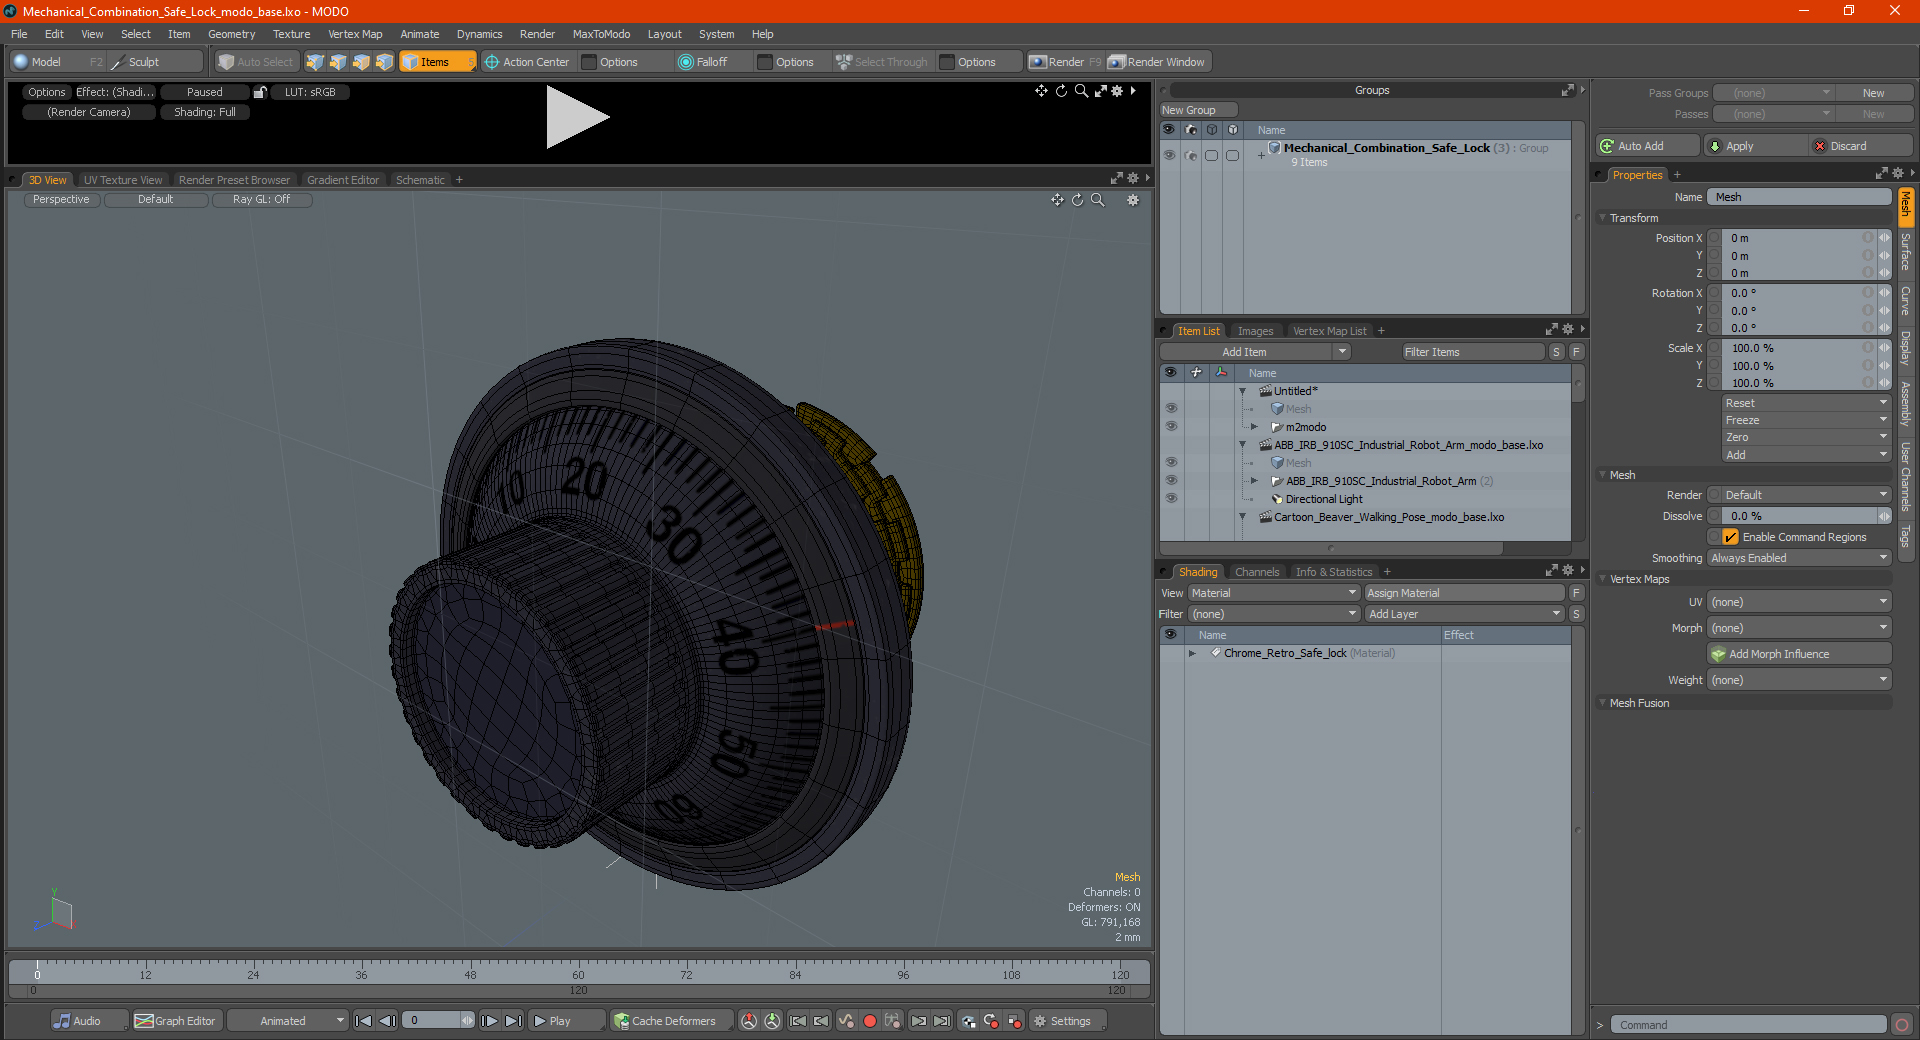Collapse the Untitled* scene

1243,391
